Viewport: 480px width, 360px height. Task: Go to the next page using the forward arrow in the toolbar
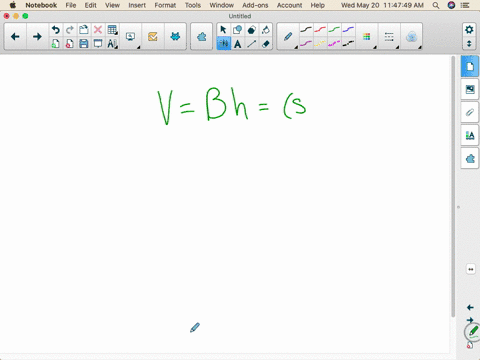(37, 37)
